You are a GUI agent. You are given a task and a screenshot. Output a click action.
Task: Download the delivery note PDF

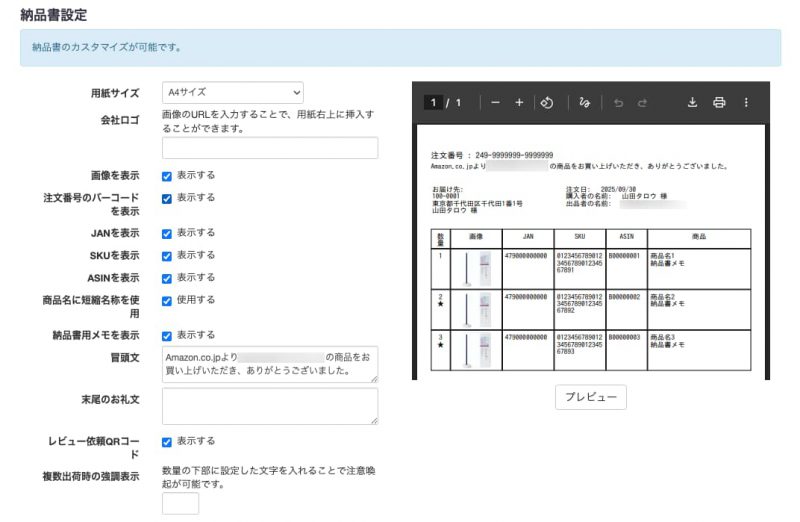coord(692,103)
